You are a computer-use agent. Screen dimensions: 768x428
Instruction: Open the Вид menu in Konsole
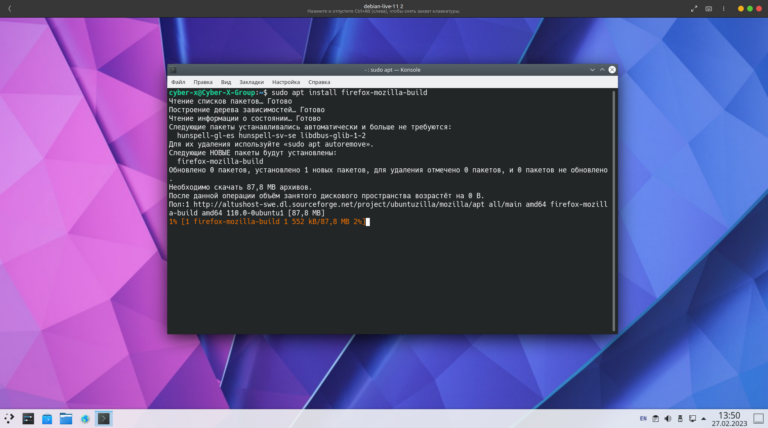pyautogui.click(x=226, y=82)
